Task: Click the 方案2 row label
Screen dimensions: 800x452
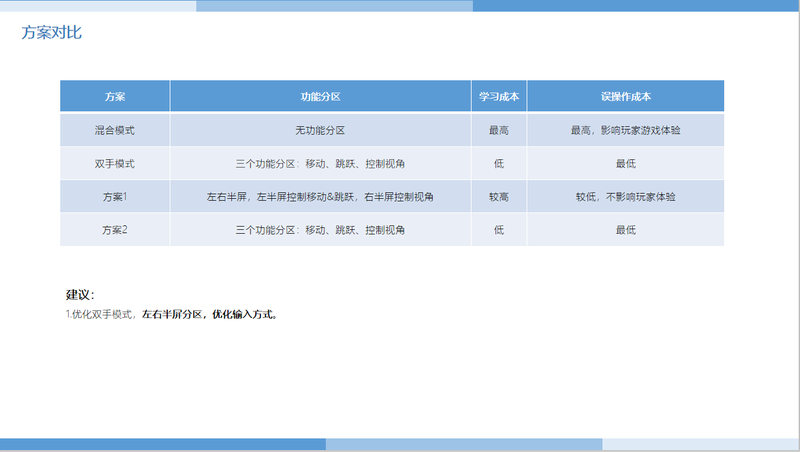Action: 115,230
